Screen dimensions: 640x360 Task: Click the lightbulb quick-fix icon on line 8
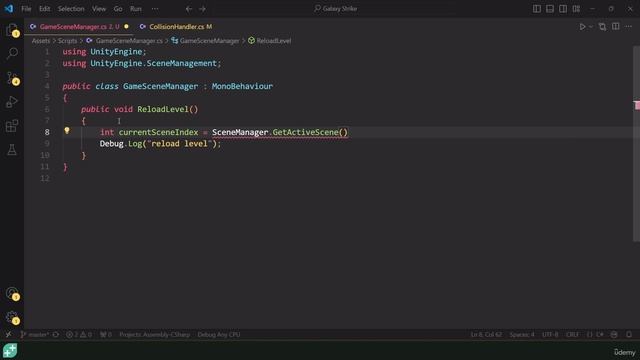(67, 131)
